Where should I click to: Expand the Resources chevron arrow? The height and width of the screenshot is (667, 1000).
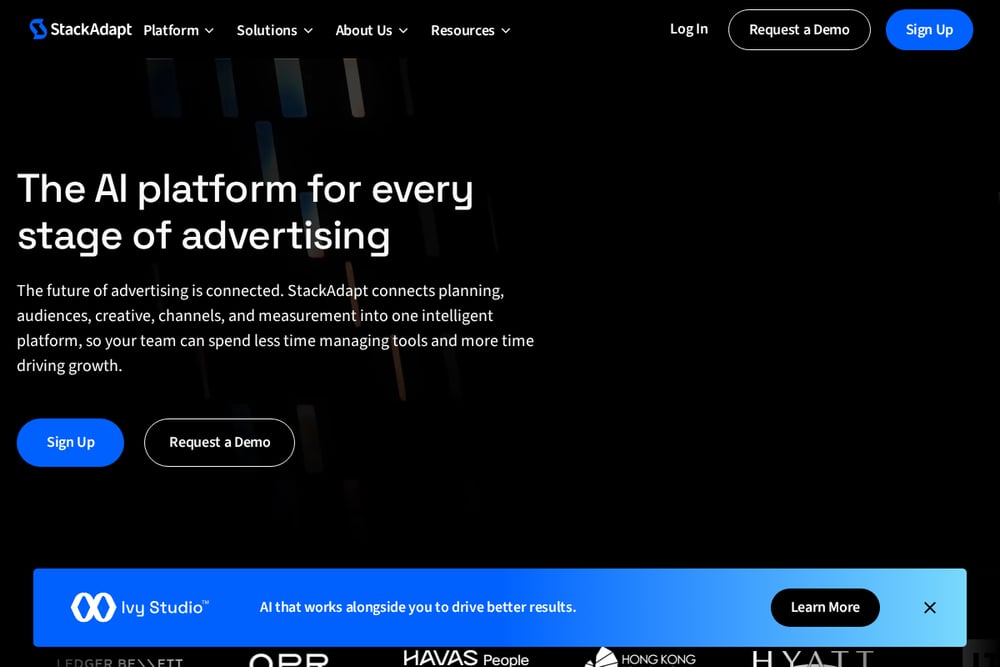(506, 31)
